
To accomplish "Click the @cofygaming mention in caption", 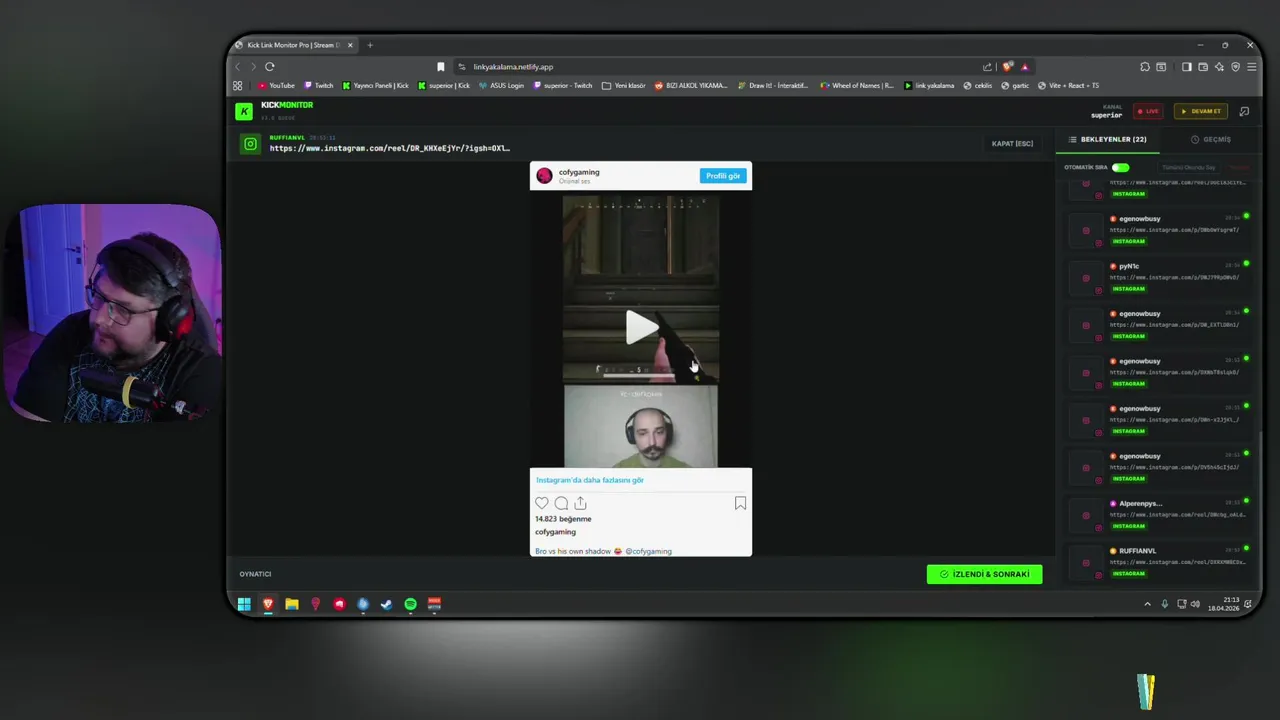I will [649, 551].
